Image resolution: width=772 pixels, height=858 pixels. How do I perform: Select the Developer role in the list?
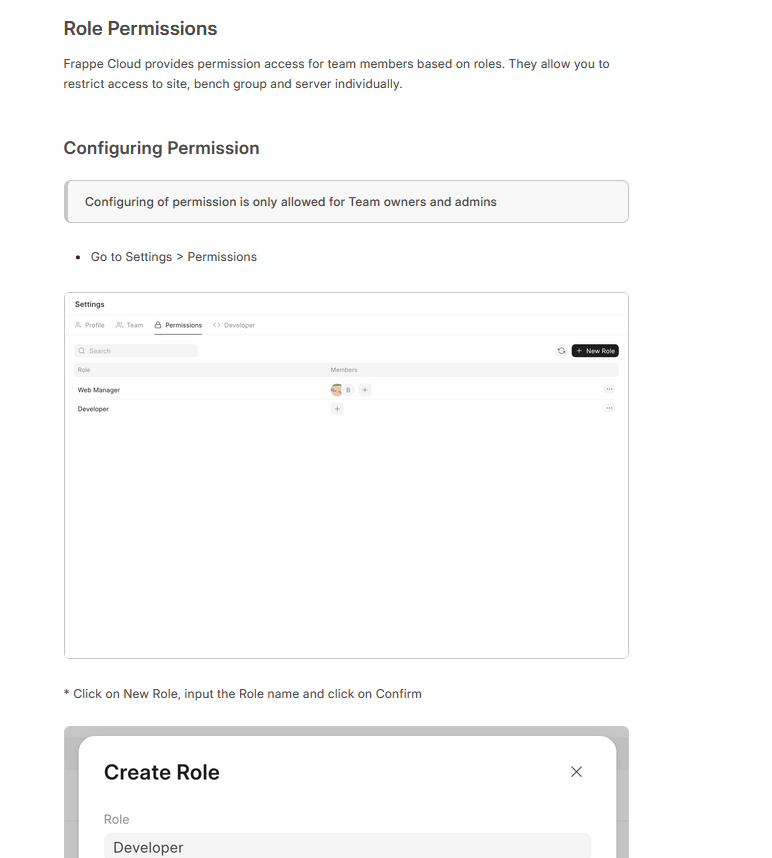[94, 409]
